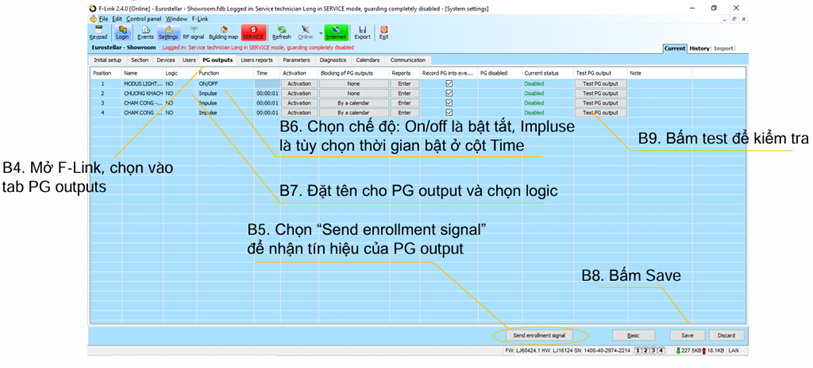Switch to the Parameters tab

pos(296,60)
